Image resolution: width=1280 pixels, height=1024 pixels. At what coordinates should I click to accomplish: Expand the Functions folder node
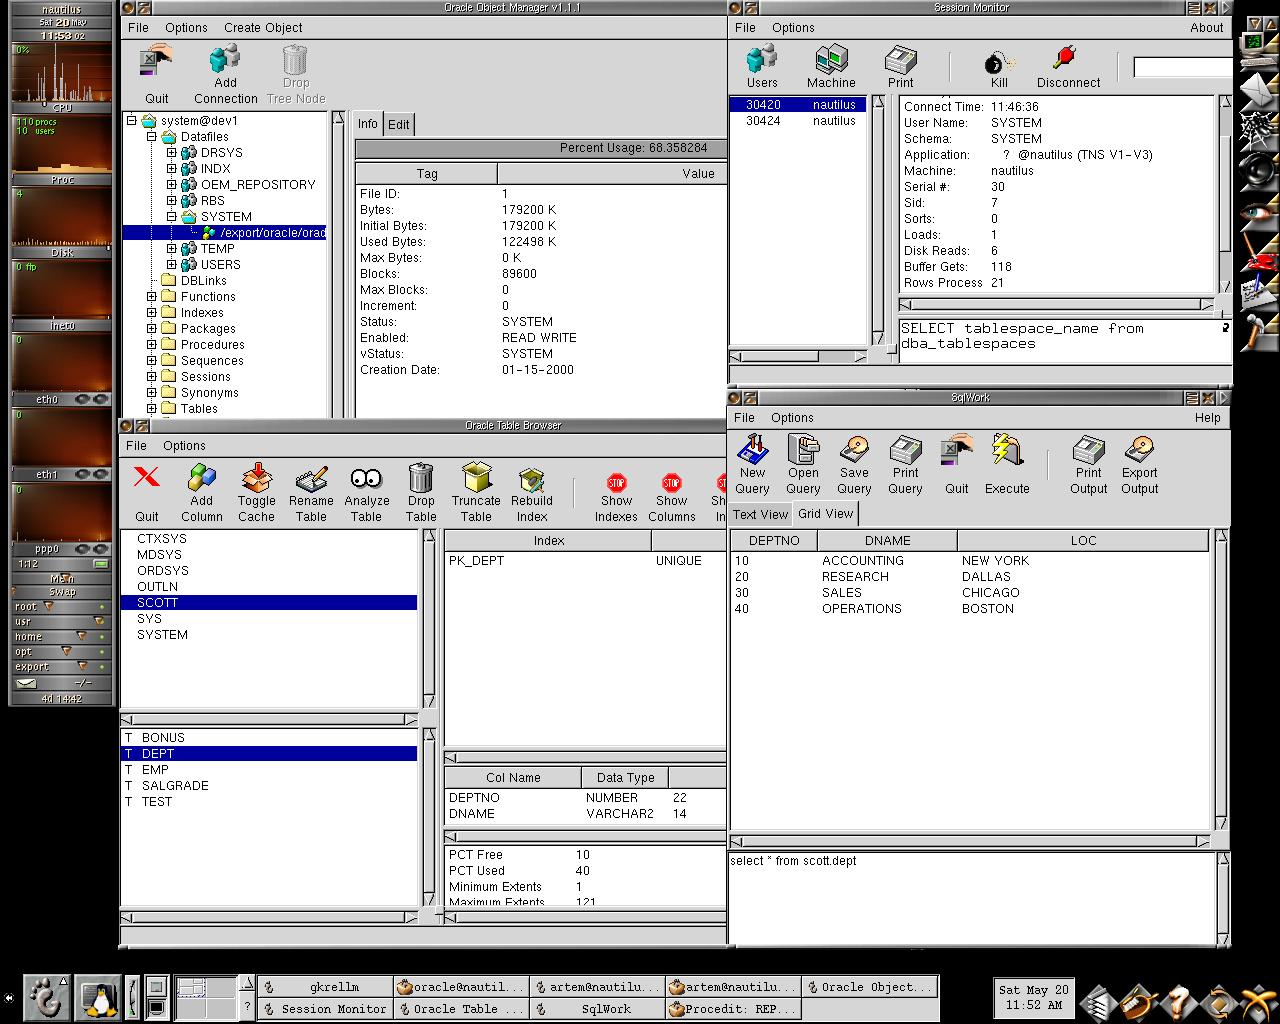tap(151, 297)
